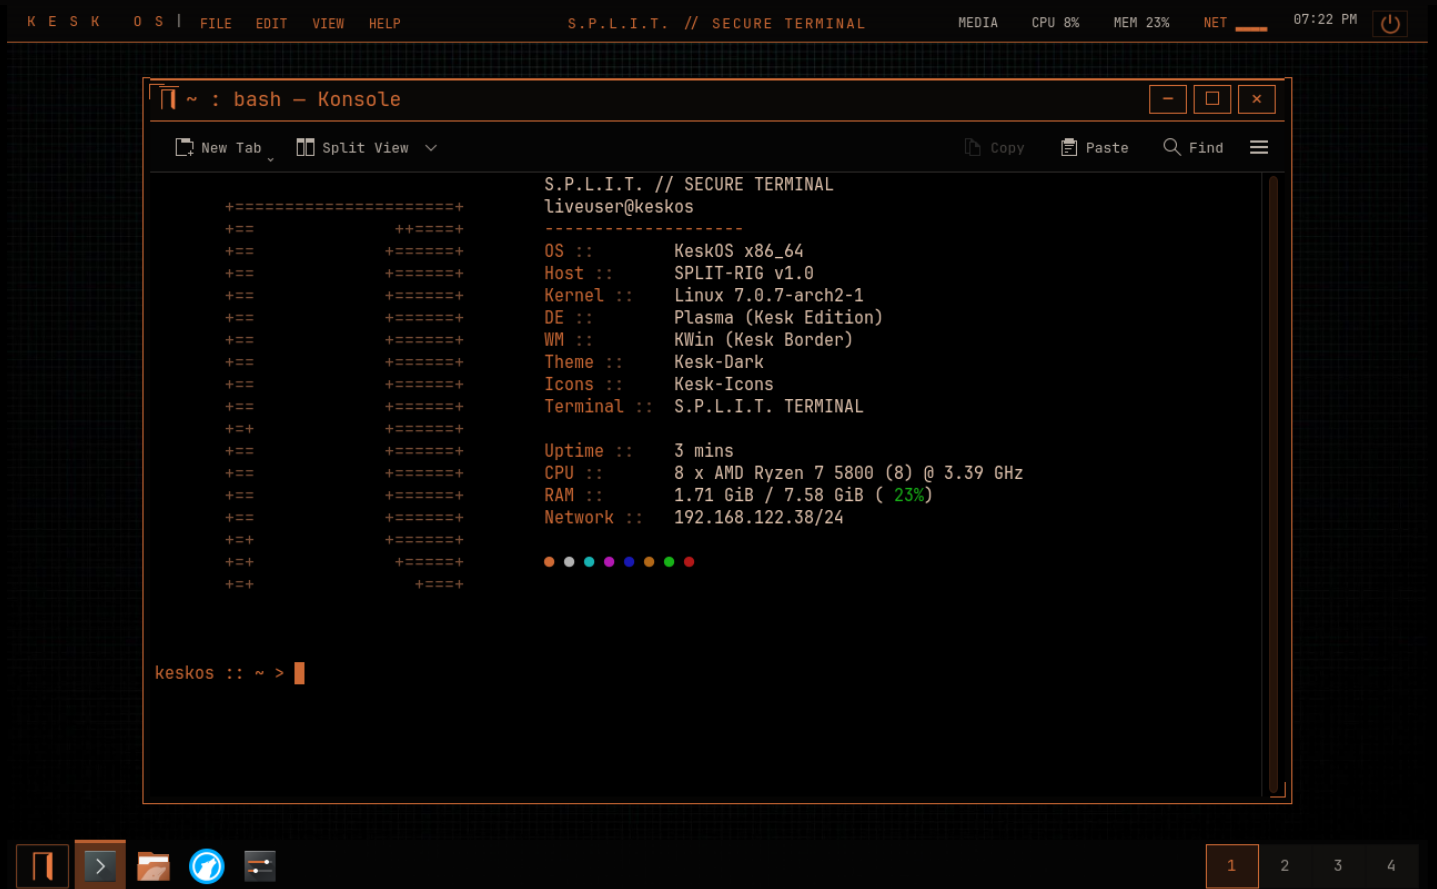Viewport: 1437px width, 889px height.
Task: Expand the Split View dropdown chevron
Action: click(431, 148)
